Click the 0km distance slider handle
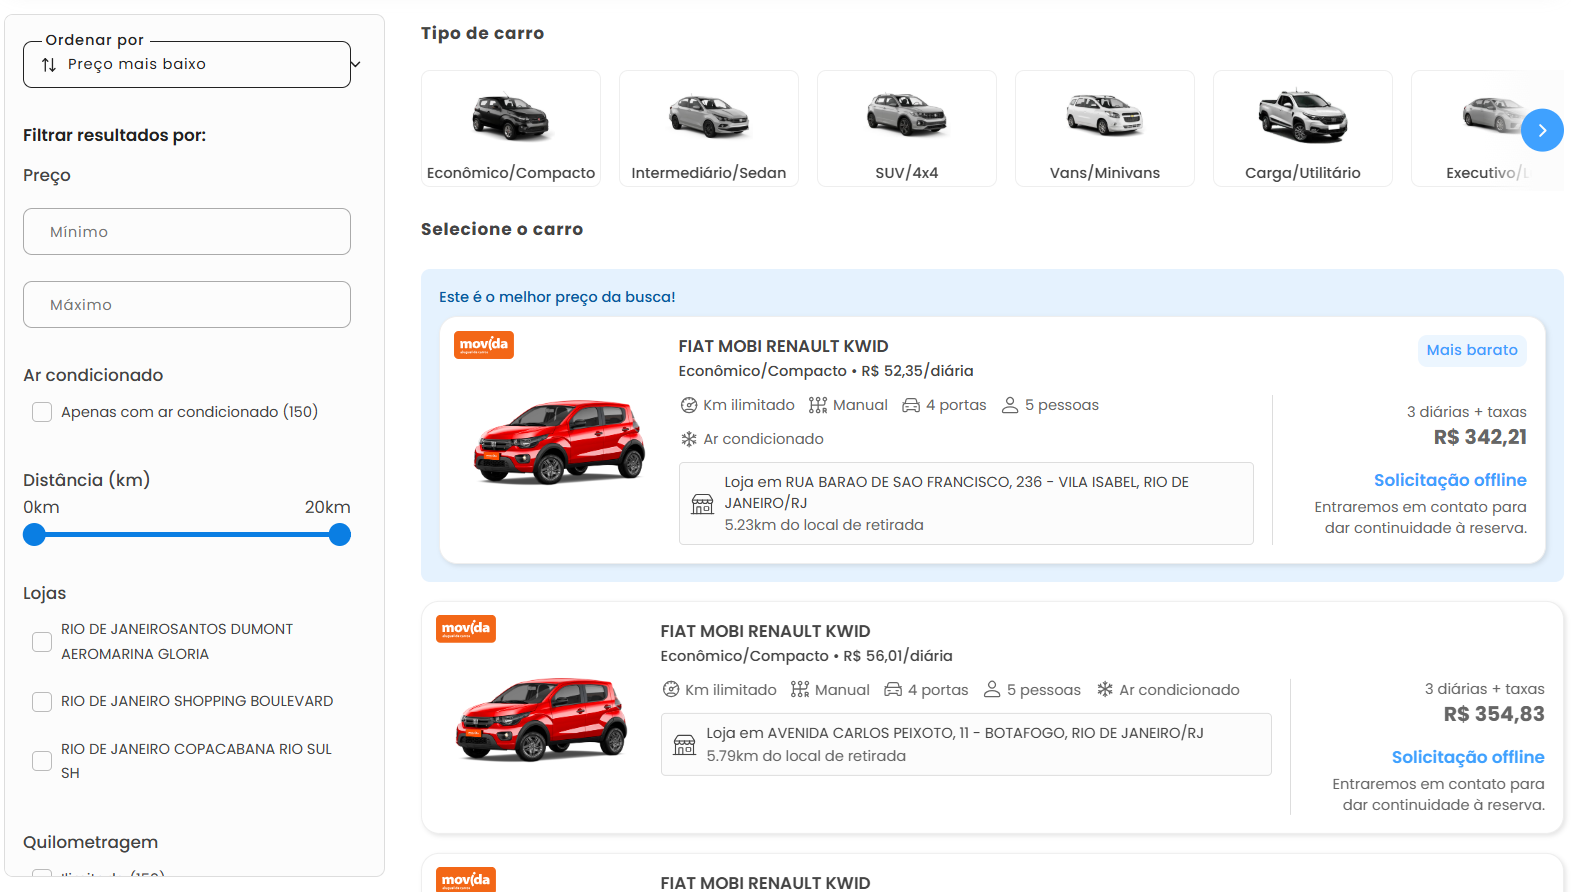1585x892 pixels. [x=35, y=535]
